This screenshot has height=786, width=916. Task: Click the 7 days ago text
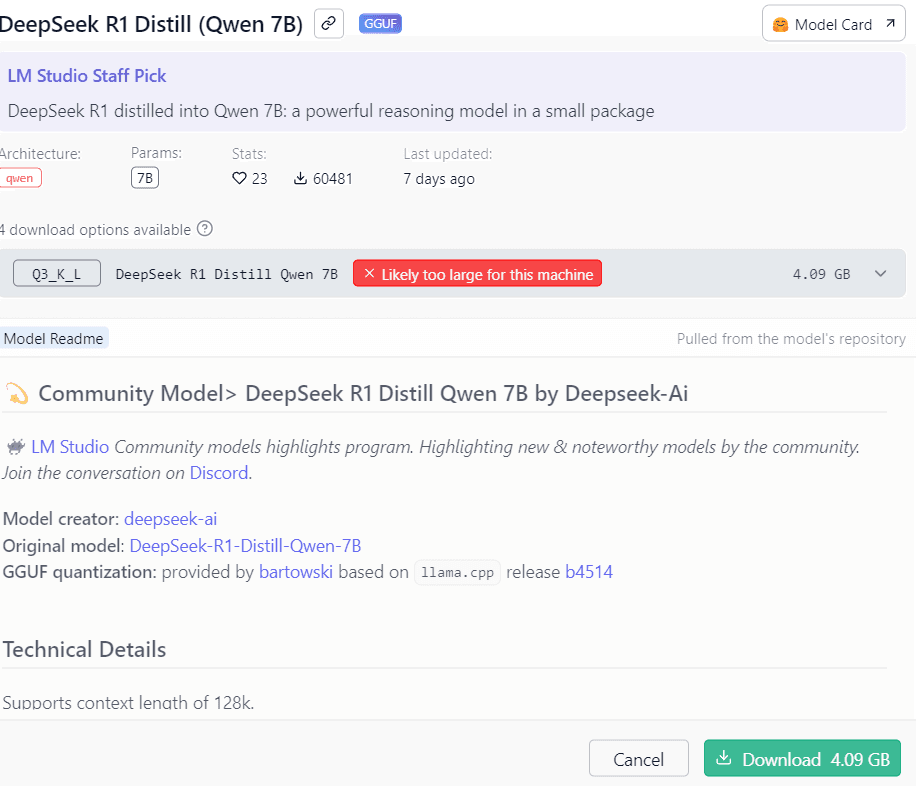click(x=439, y=179)
